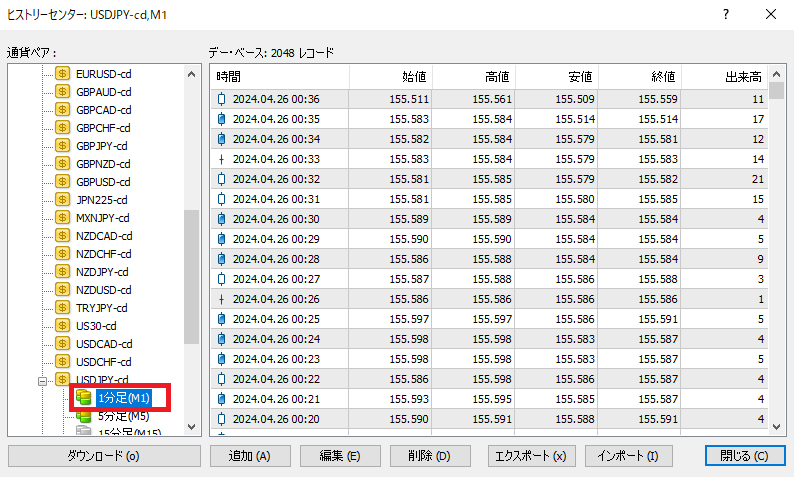Click candle icon of 2024.04.26 00:36 row
Screen dimensions: 794x477
pos(221,99)
